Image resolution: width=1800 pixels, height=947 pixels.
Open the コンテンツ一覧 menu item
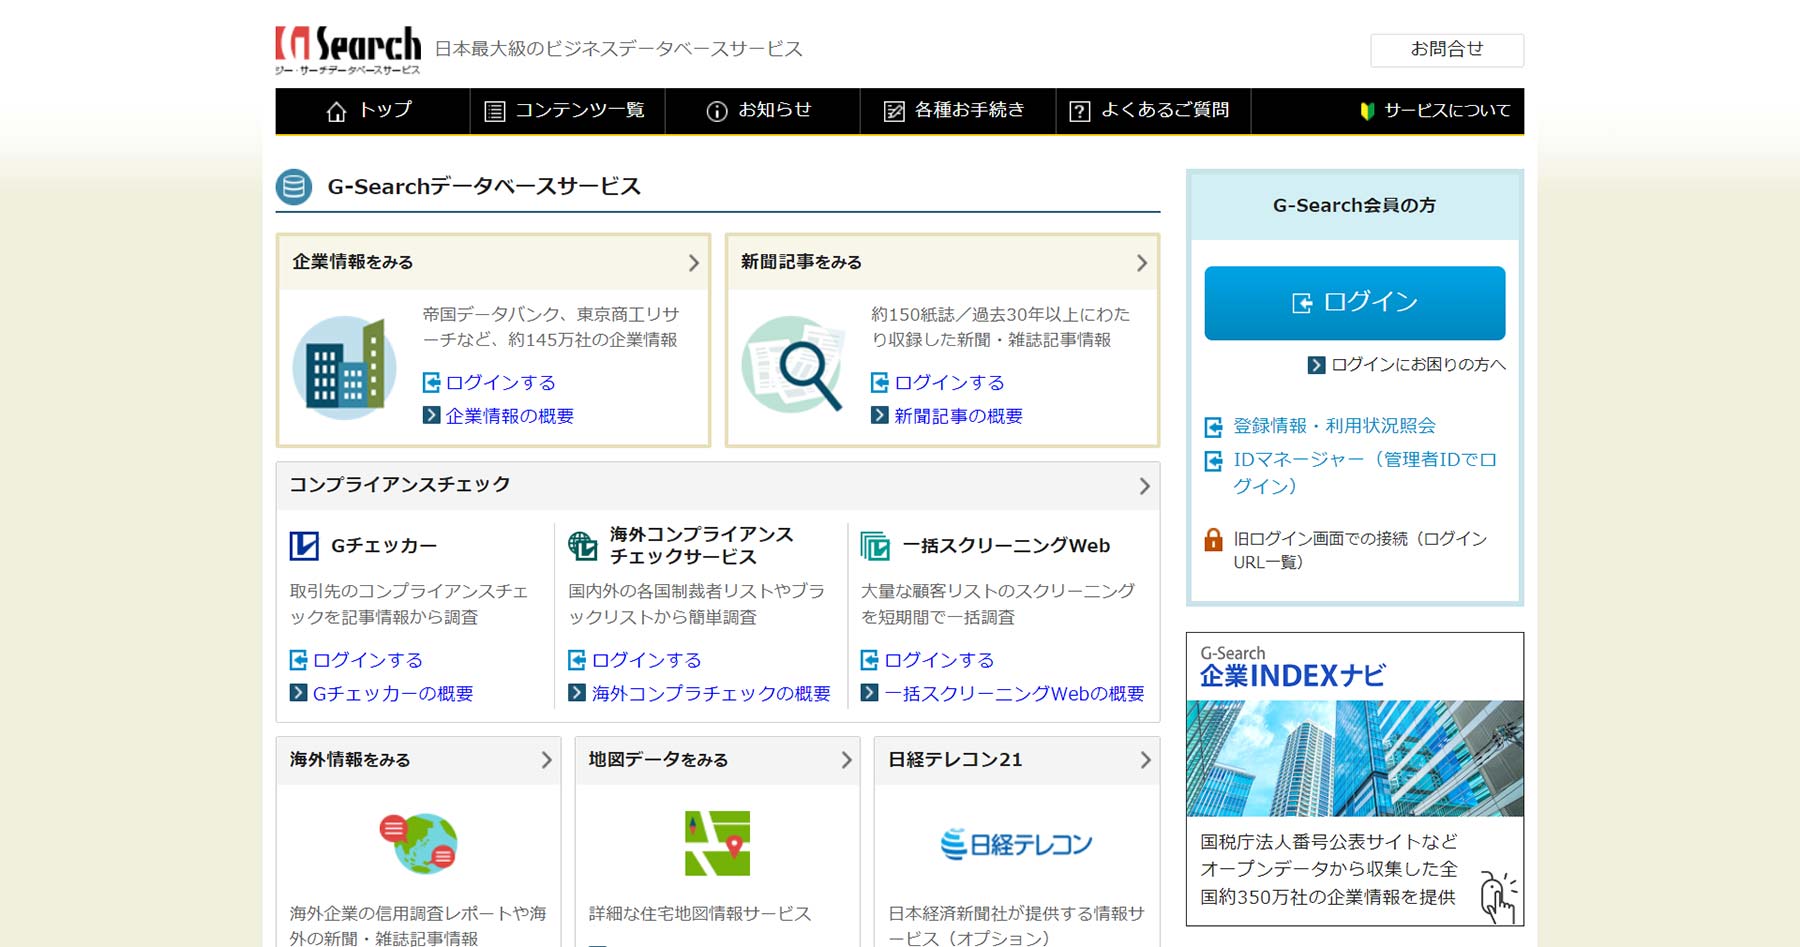coord(567,111)
